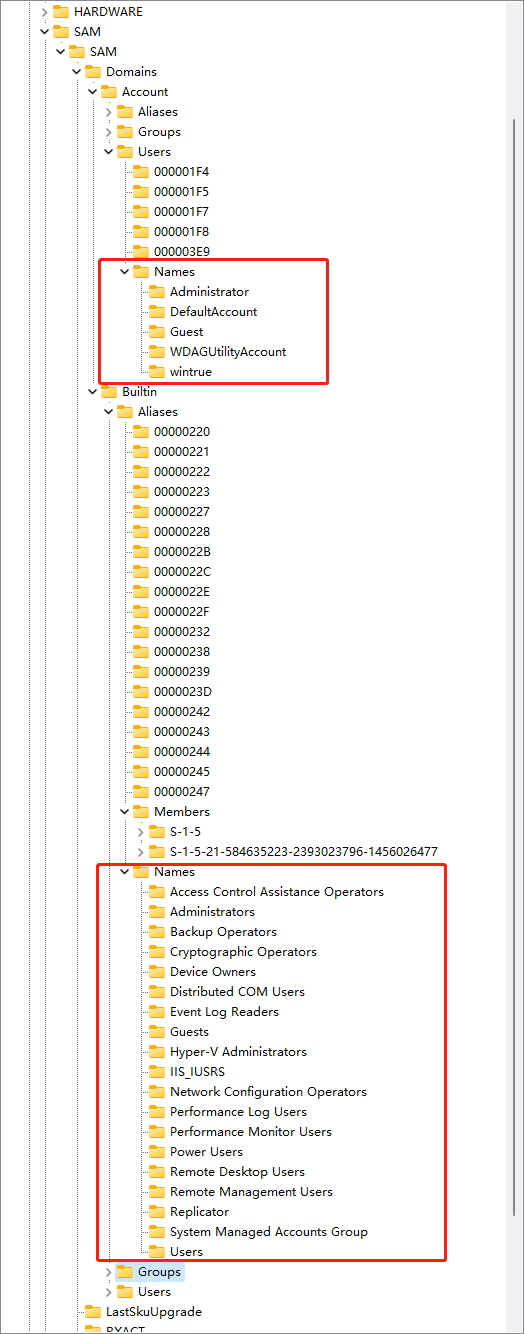Image resolution: width=524 pixels, height=1334 pixels.
Task: Select Access Control Assistance Operators key
Action: tap(277, 892)
